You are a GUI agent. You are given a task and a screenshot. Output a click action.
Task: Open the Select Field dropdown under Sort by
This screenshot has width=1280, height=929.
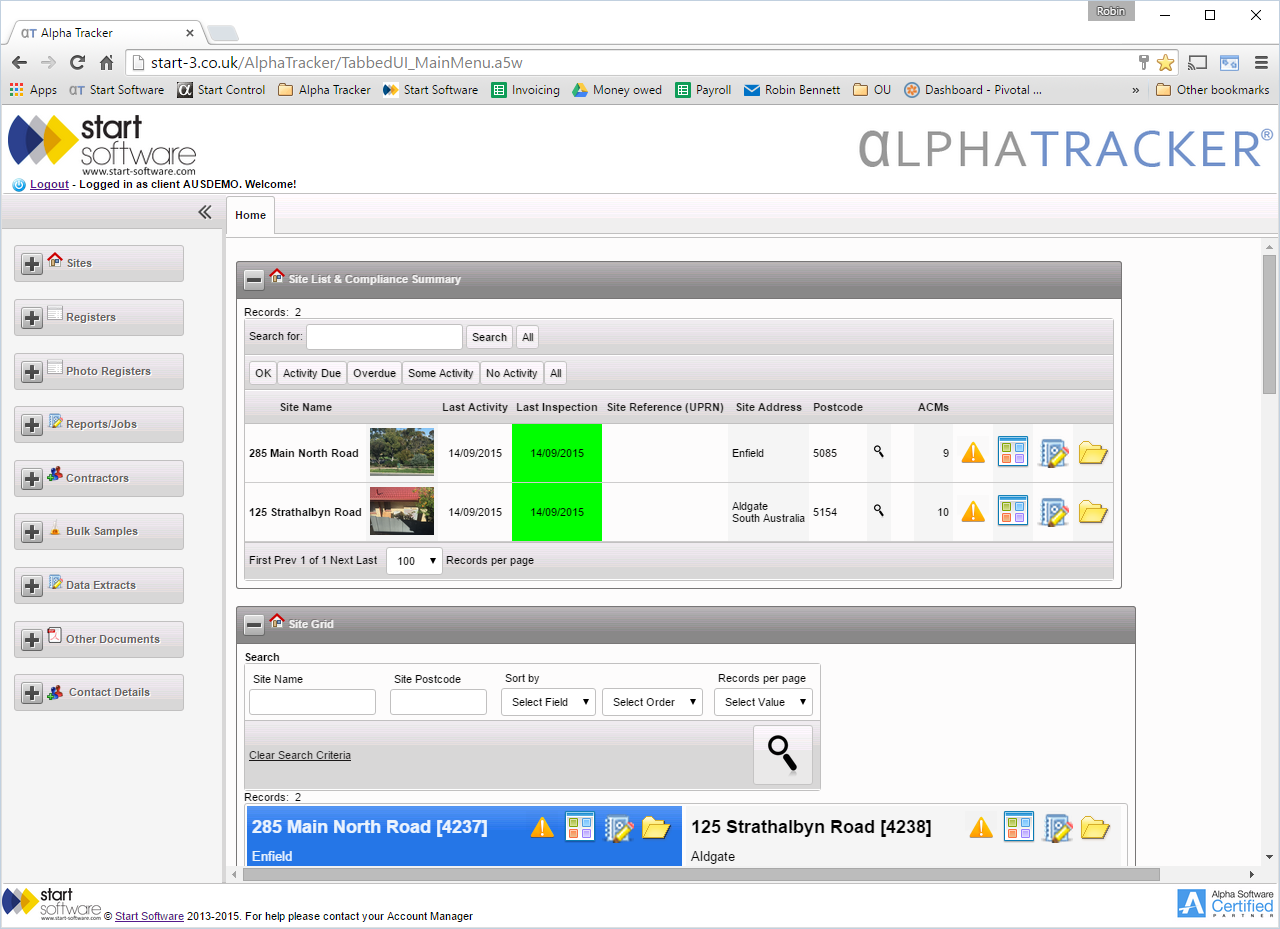point(547,701)
